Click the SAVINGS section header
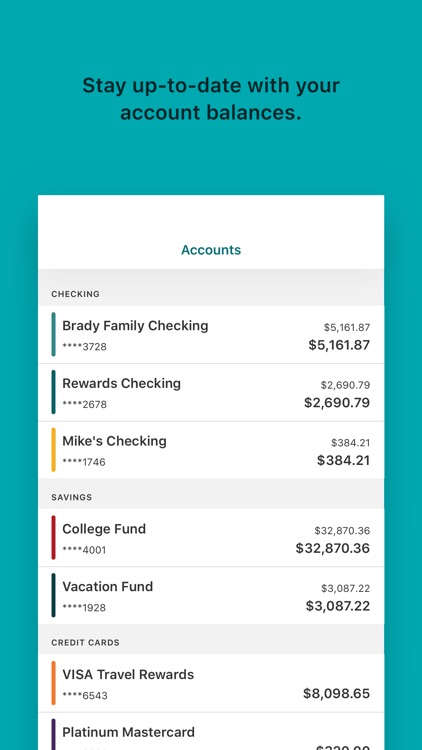Image resolution: width=422 pixels, height=750 pixels. point(72,497)
